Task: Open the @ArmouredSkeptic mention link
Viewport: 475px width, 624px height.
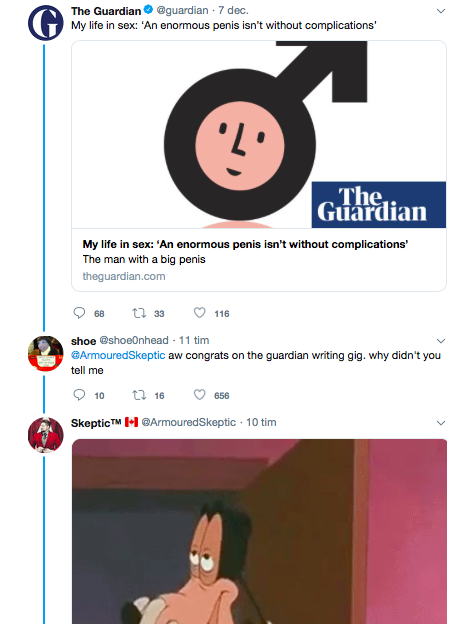Action: (x=118, y=355)
